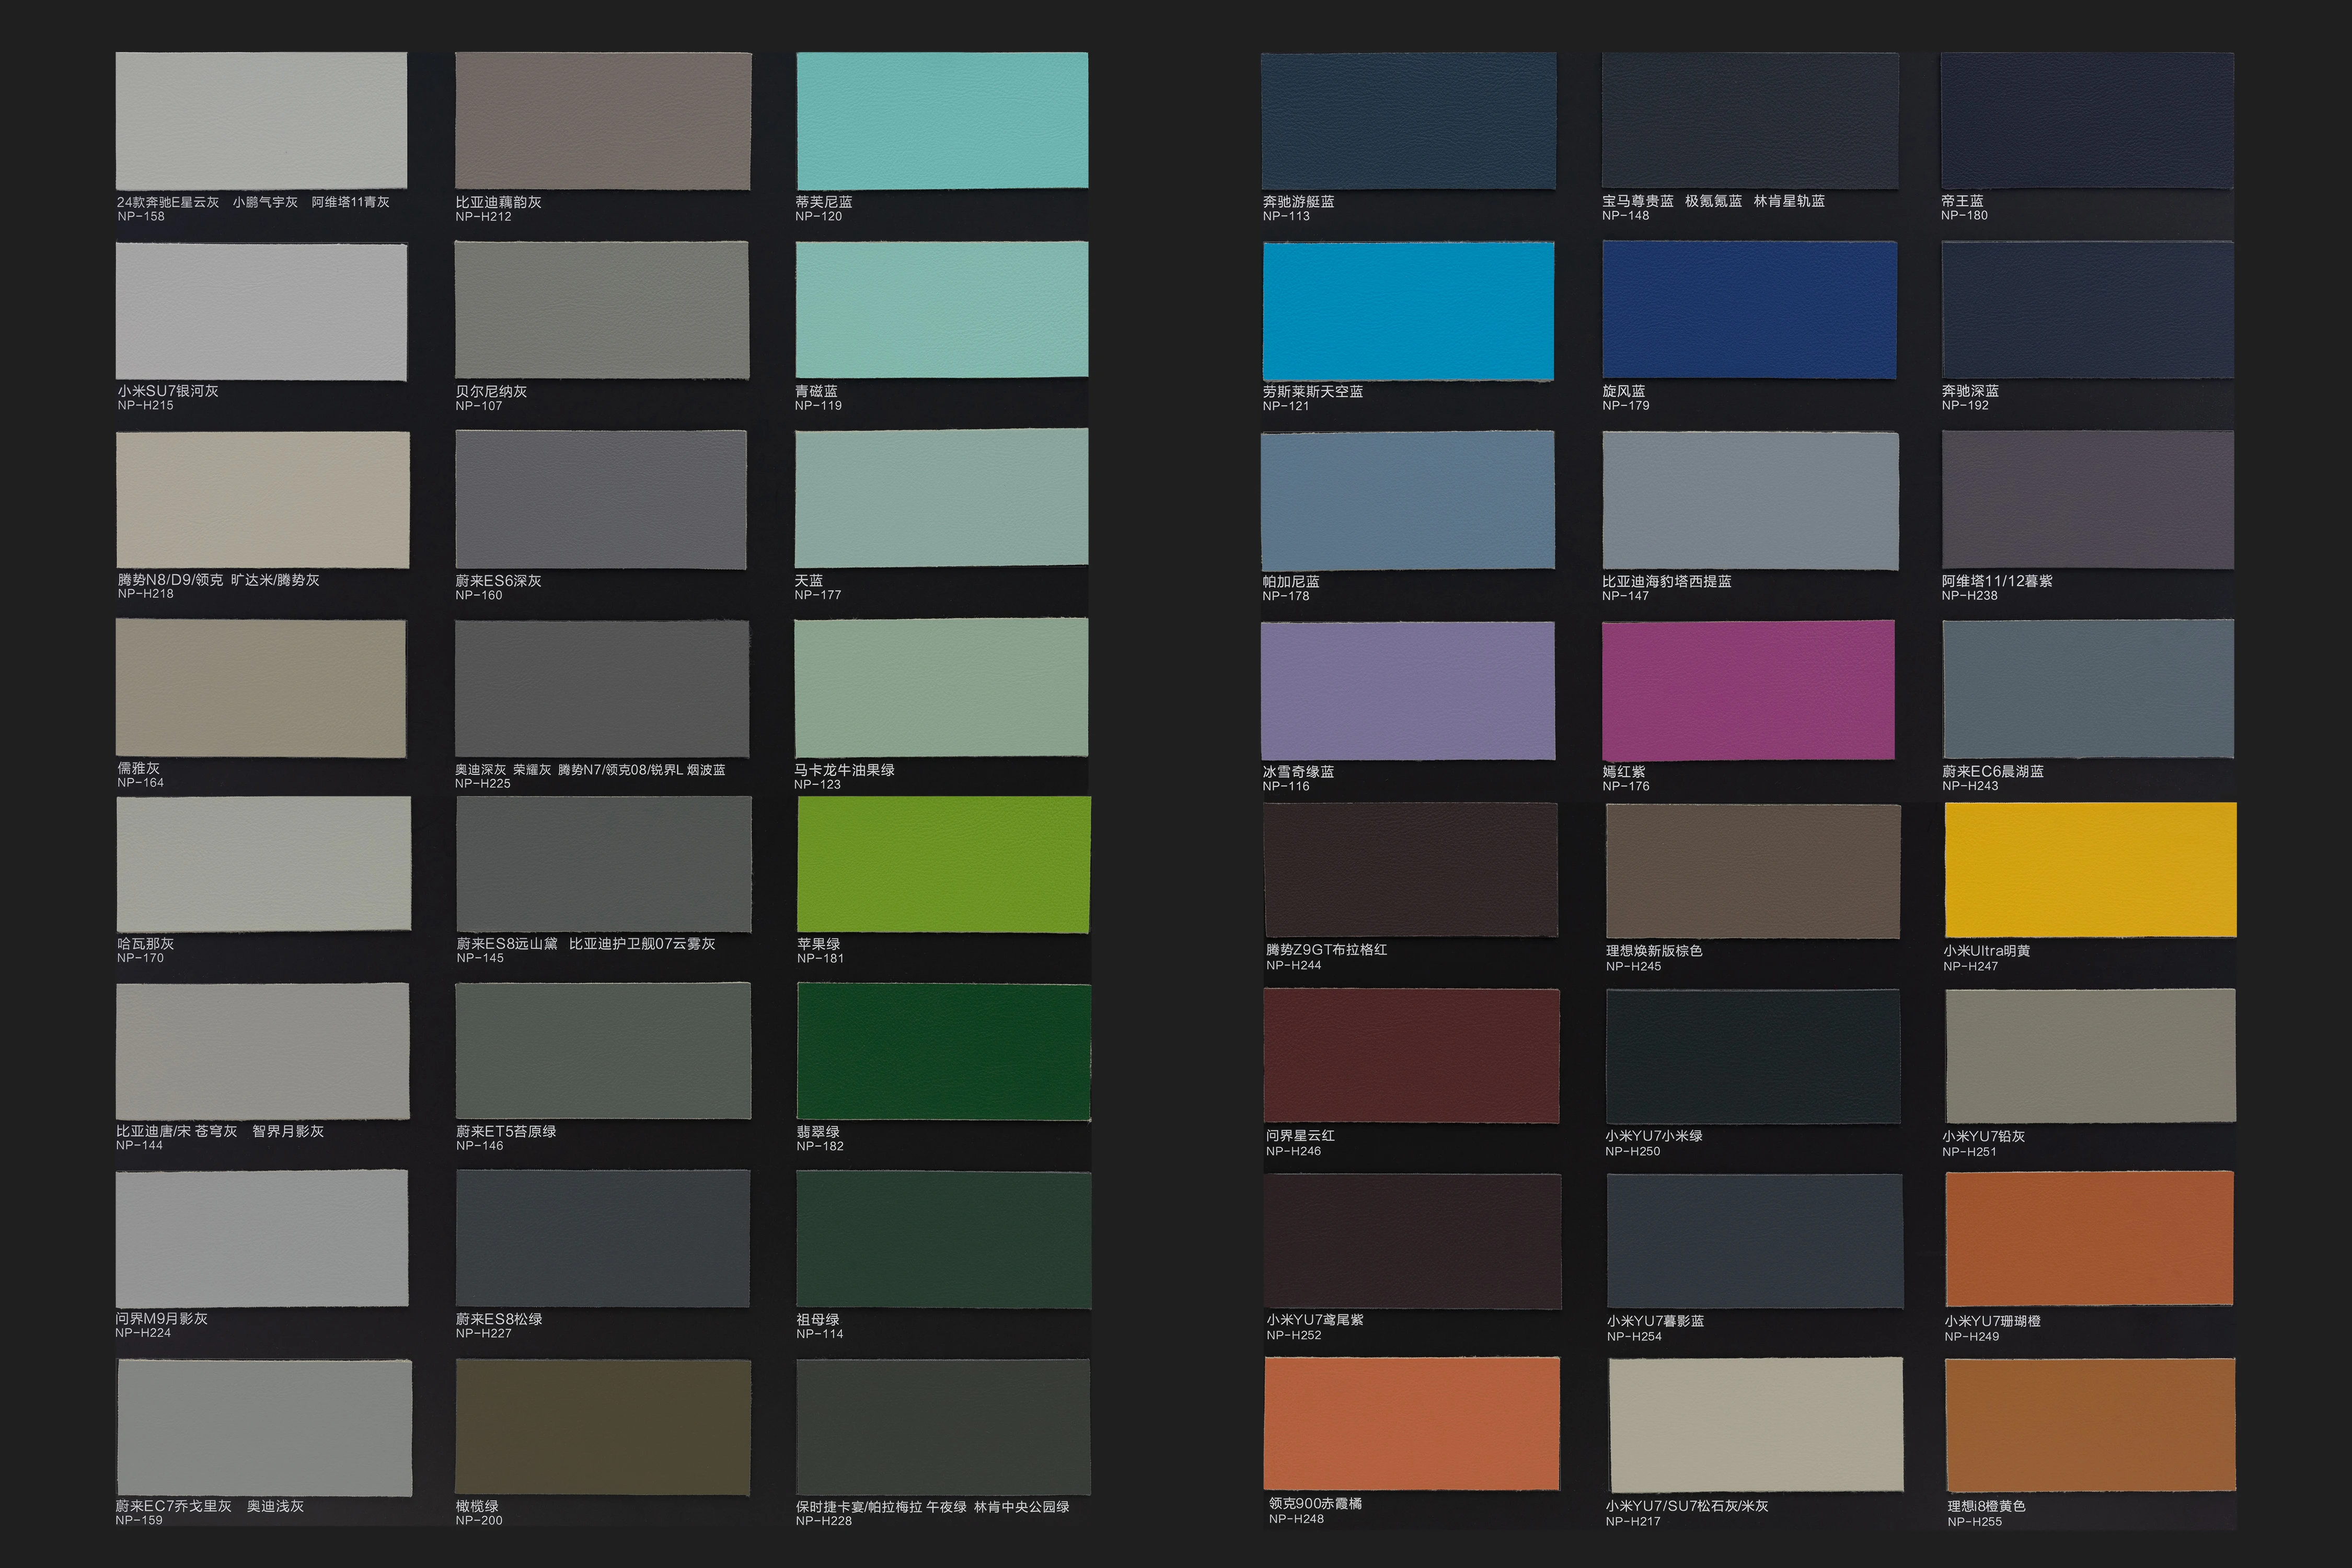Click the label text 帝王蓝
The width and height of the screenshot is (2352, 1568).
[1962, 201]
